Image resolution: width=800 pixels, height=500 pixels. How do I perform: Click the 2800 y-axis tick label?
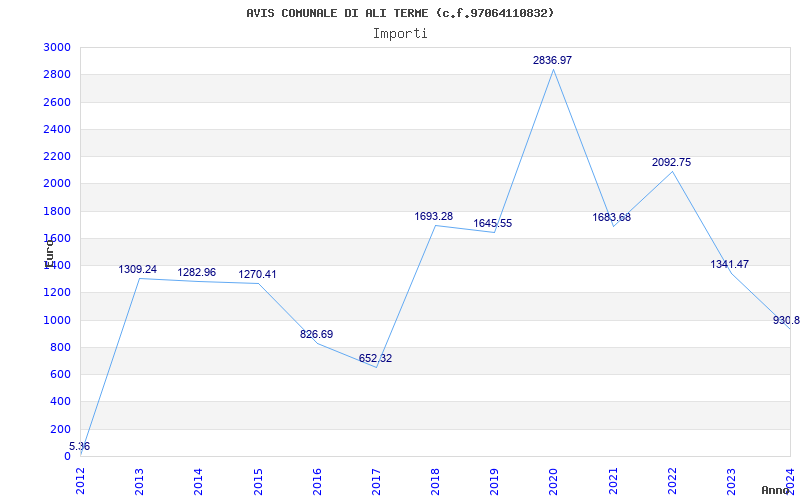coord(57,74)
